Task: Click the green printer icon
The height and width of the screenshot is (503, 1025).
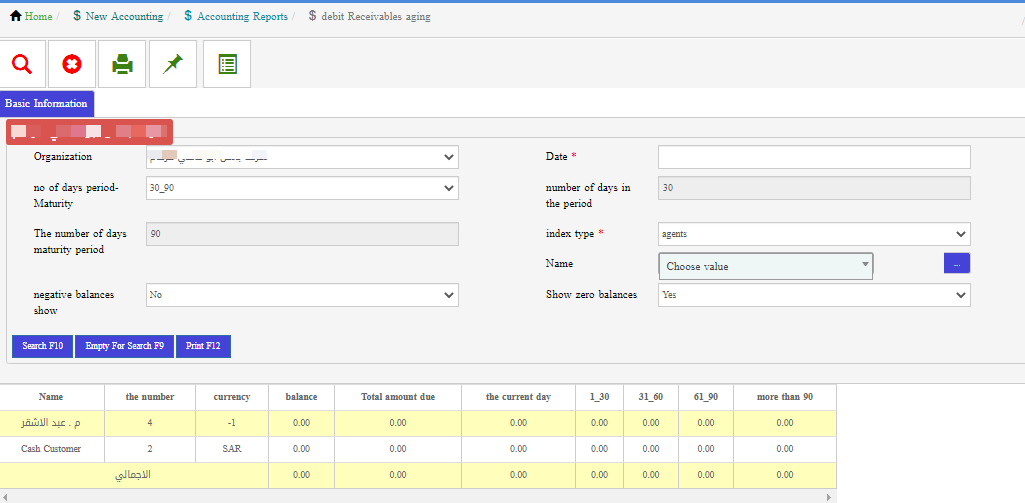Action: [x=122, y=64]
